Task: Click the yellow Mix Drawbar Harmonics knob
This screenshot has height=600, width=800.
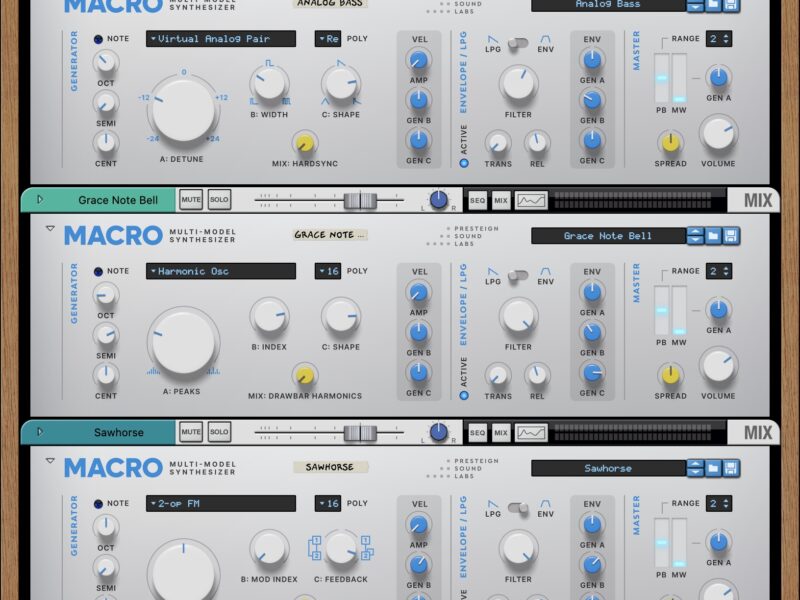Action: [x=305, y=376]
